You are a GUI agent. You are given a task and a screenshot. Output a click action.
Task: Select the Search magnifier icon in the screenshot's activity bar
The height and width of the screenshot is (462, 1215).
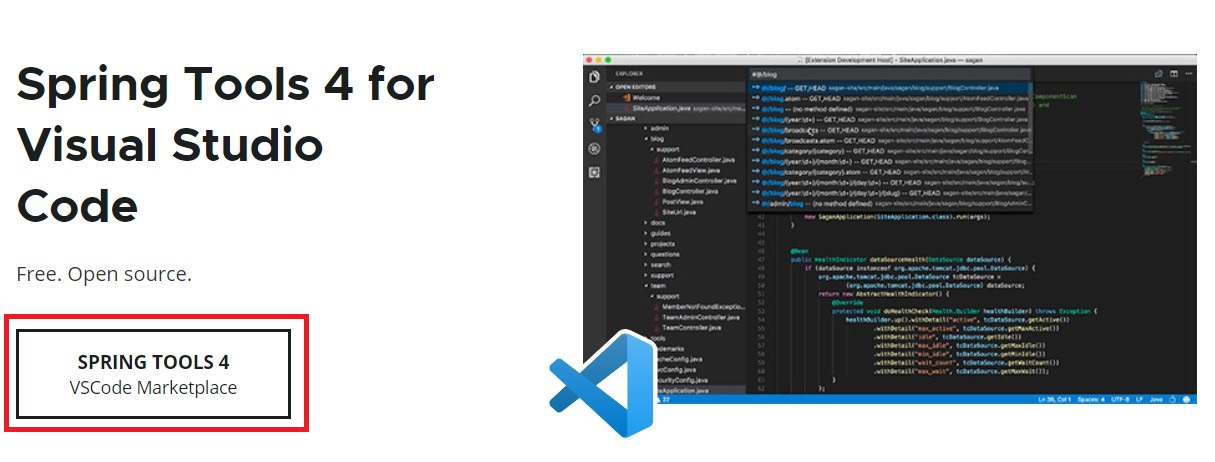(595, 101)
